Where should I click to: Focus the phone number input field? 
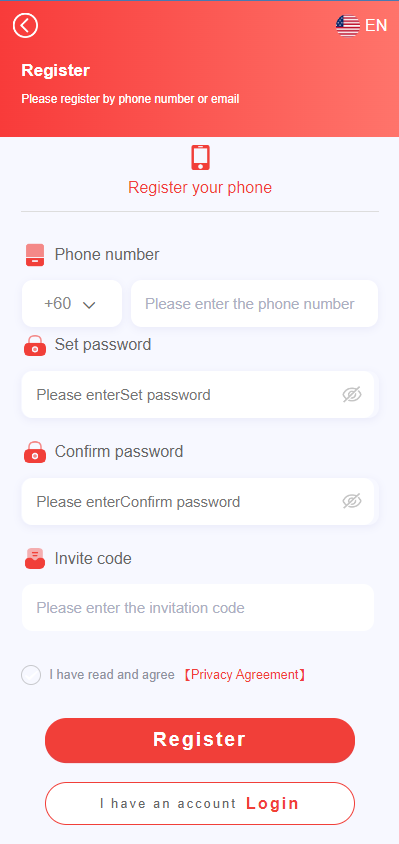click(x=255, y=304)
